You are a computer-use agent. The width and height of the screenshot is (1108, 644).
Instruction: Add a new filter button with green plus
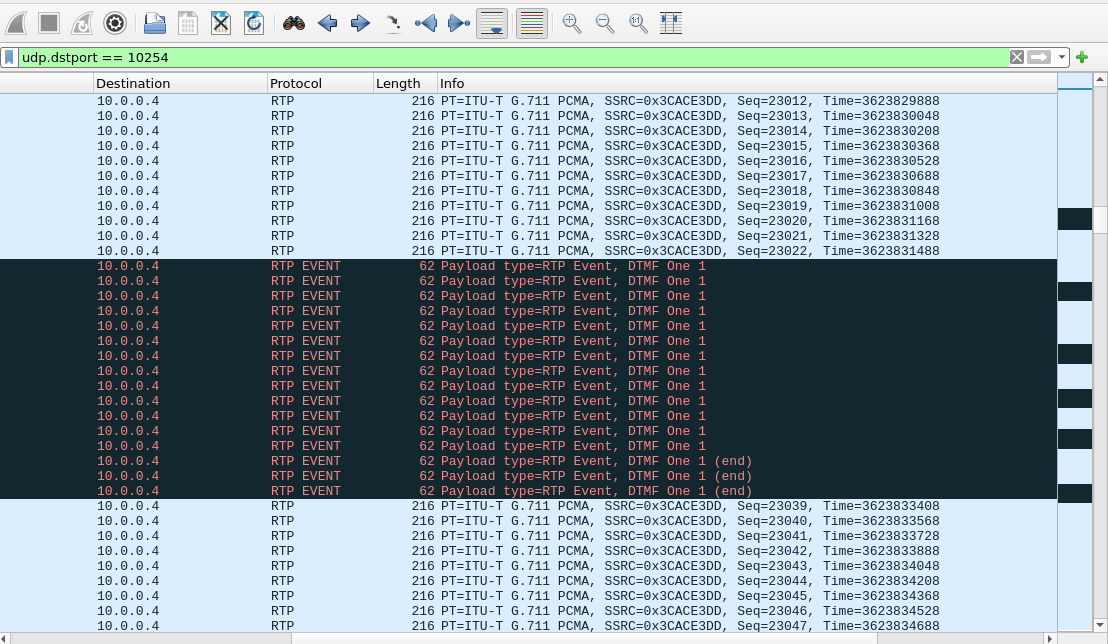1081,57
